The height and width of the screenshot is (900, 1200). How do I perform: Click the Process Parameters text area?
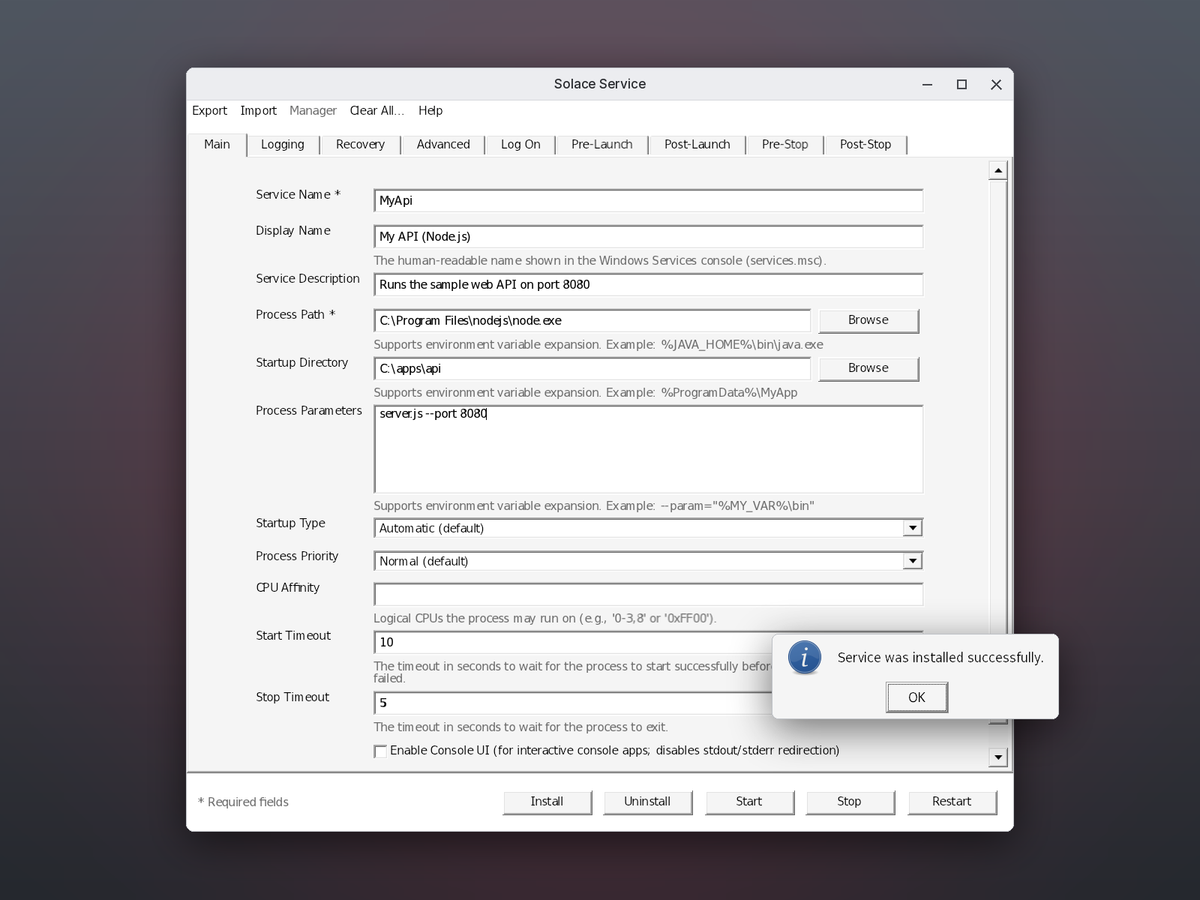(x=648, y=449)
